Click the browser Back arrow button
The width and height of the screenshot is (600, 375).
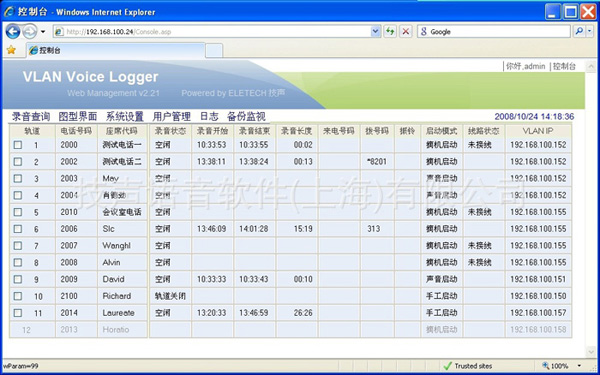click(x=13, y=31)
